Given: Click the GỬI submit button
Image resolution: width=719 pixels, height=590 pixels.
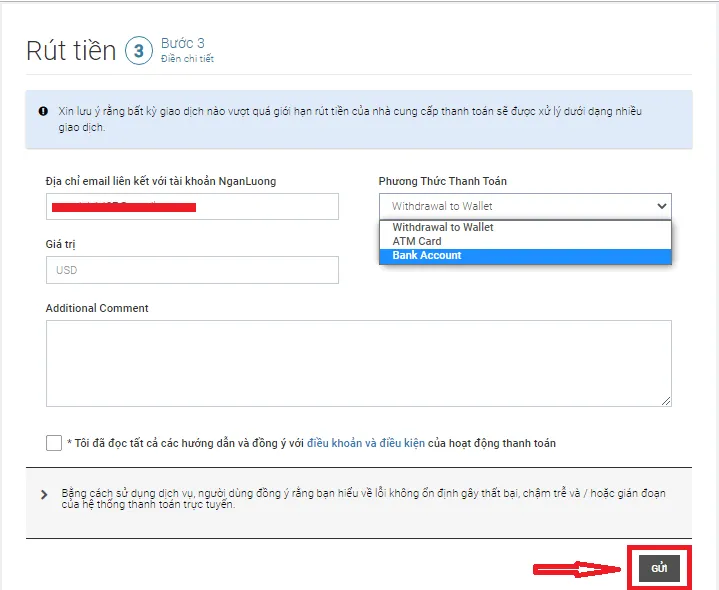Looking at the screenshot, I should [x=659, y=568].
